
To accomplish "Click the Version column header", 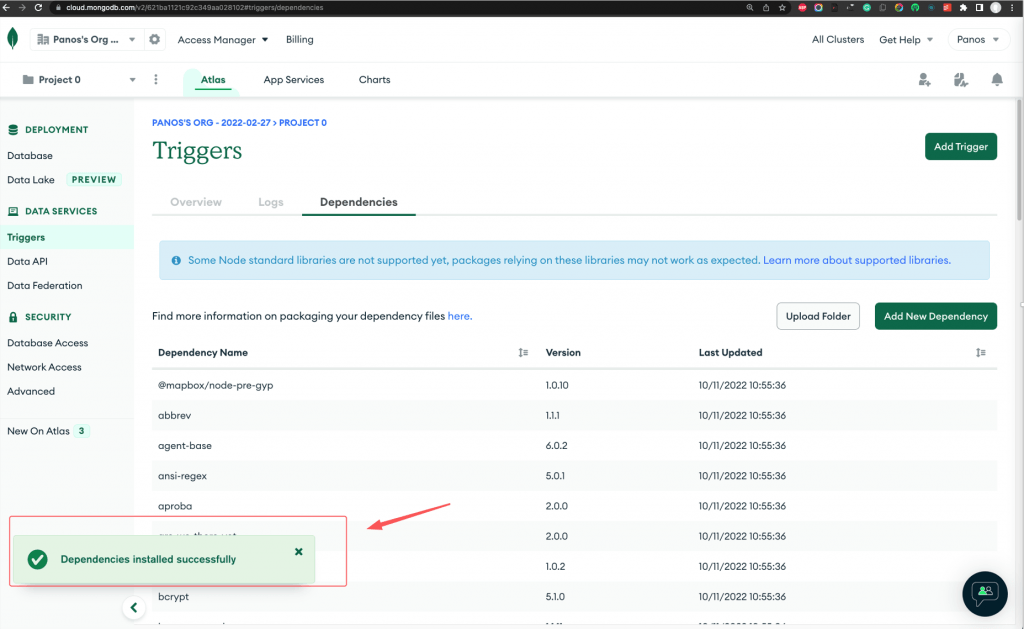I will tap(563, 353).
